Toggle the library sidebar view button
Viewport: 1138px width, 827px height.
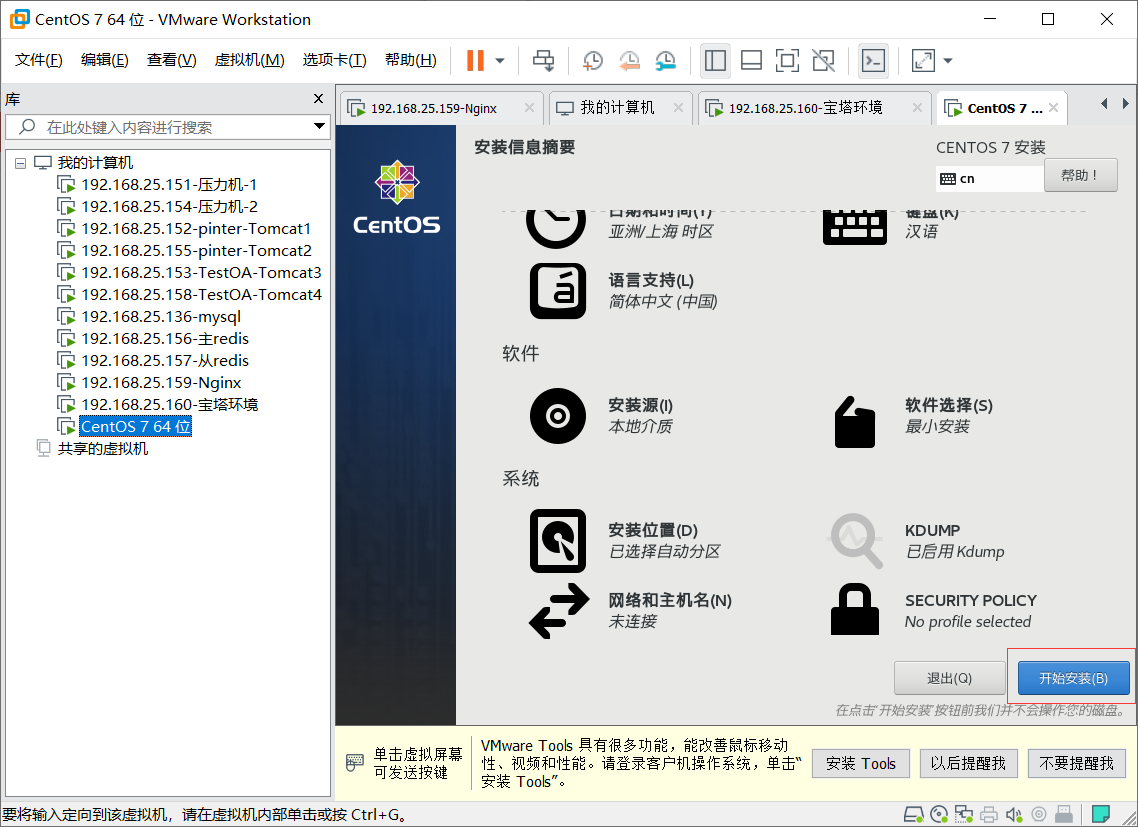pos(715,60)
